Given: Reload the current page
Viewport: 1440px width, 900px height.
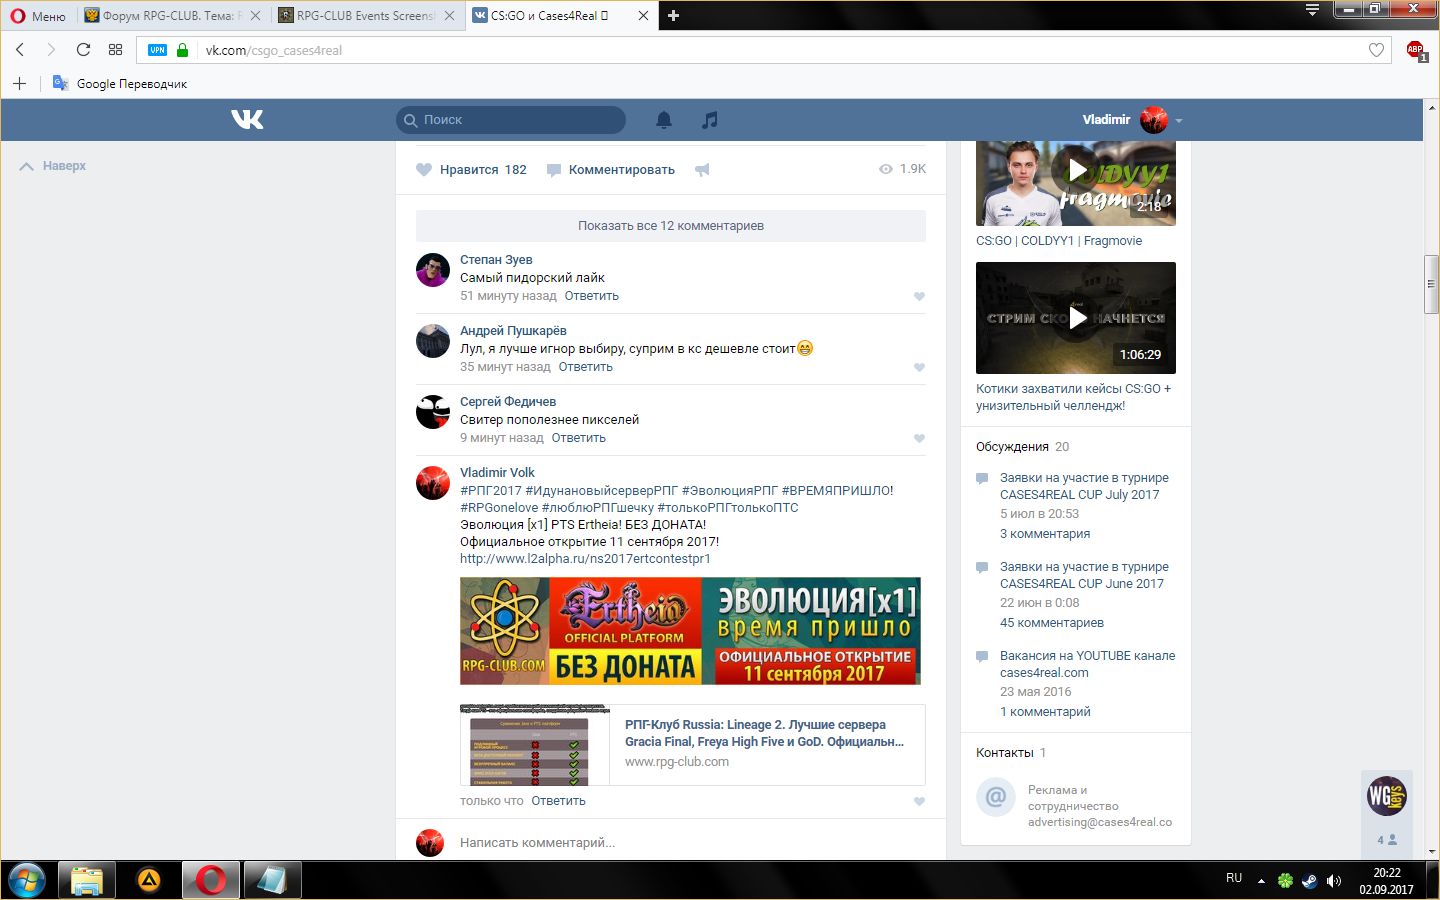Looking at the screenshot, I should (83, 50).
